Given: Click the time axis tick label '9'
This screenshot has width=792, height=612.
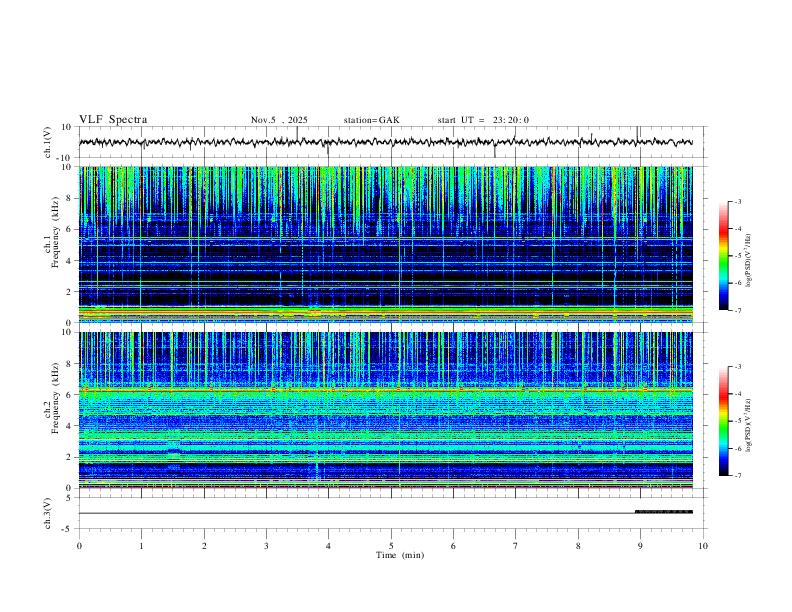Looking at the screenshot, I should click(640, 546).
